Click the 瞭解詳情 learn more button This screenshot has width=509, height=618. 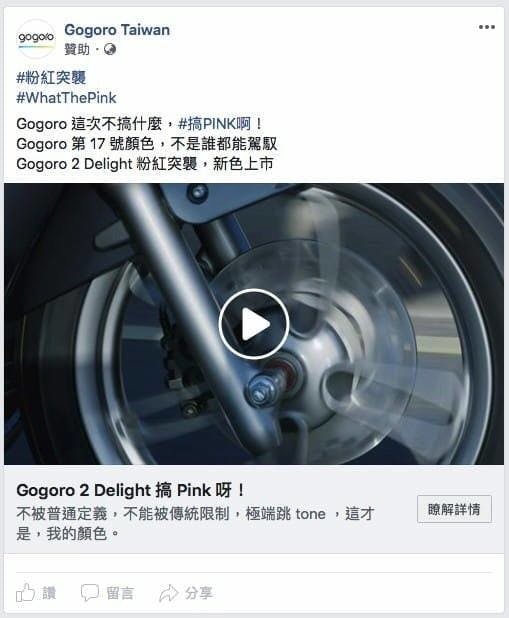point(454,509)
